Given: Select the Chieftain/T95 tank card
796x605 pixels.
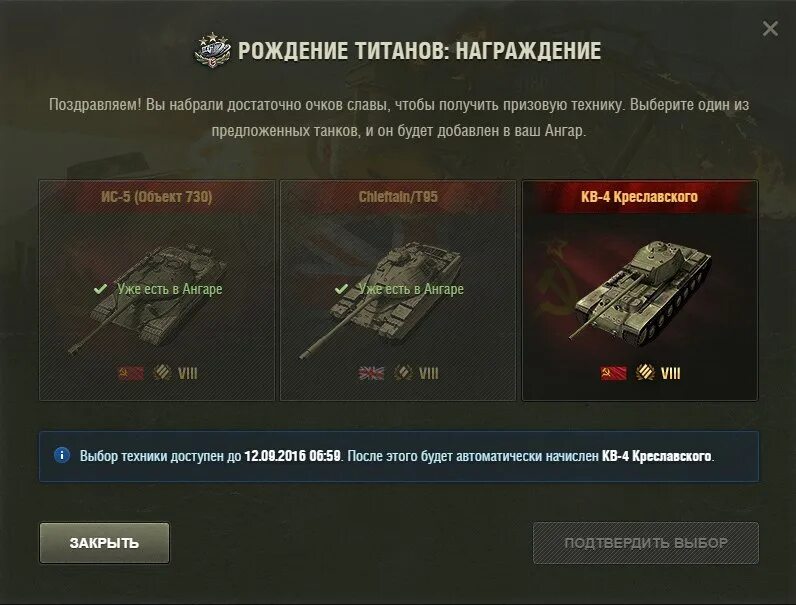Looking at the screenshot, I should [398, 290].
